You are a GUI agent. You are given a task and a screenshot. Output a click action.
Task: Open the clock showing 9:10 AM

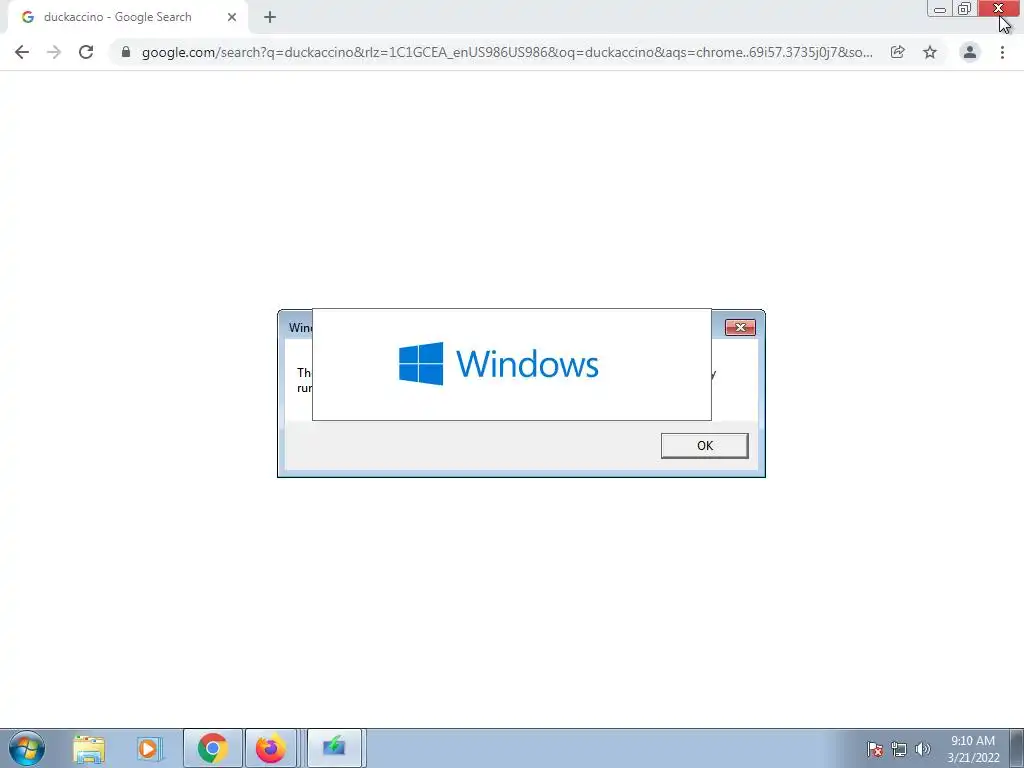pyautogui.click(x=973, y=749)
